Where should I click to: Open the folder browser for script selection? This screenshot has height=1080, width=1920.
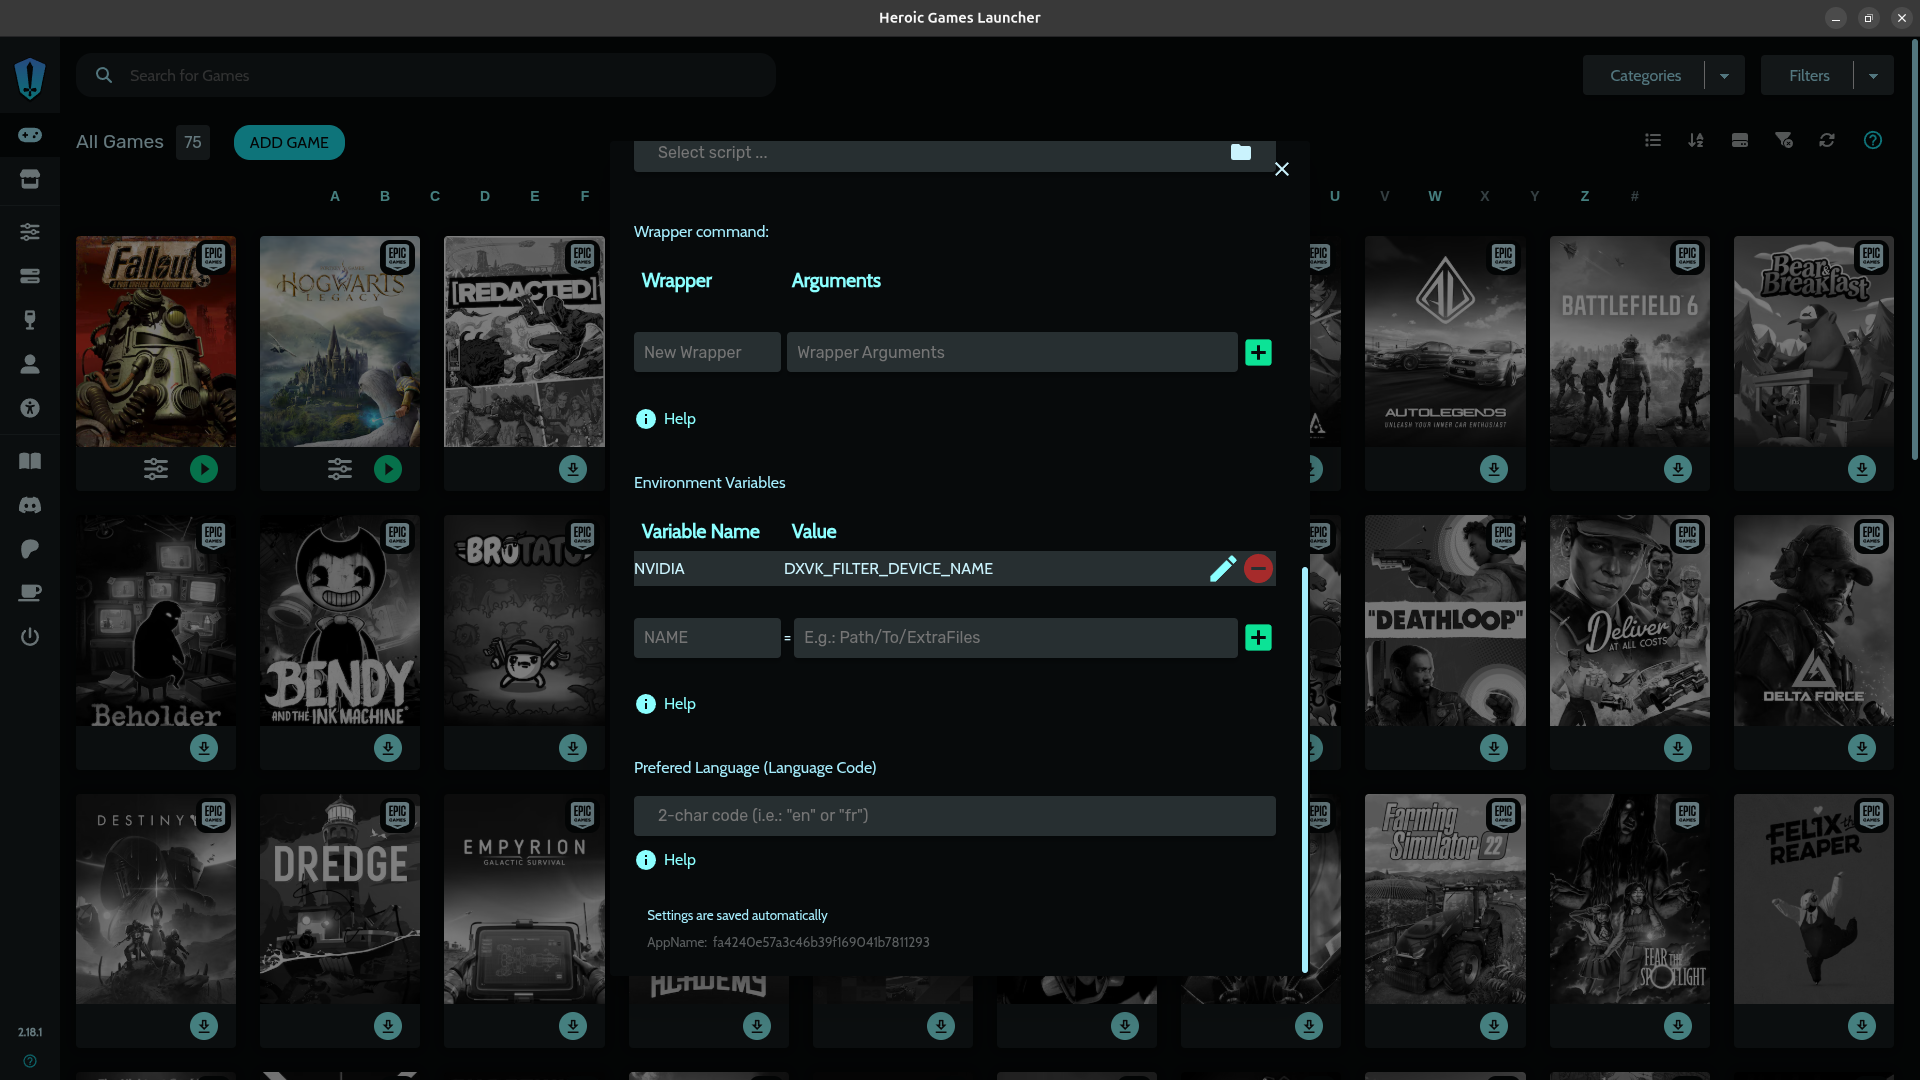[1240, 152]
